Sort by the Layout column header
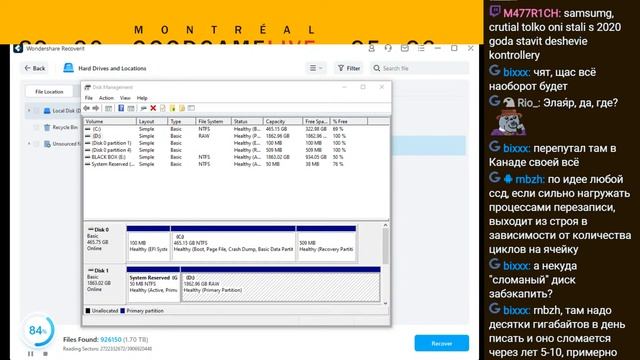The height and width of the screenshot is (360, 640). click(x=152, y=121)
